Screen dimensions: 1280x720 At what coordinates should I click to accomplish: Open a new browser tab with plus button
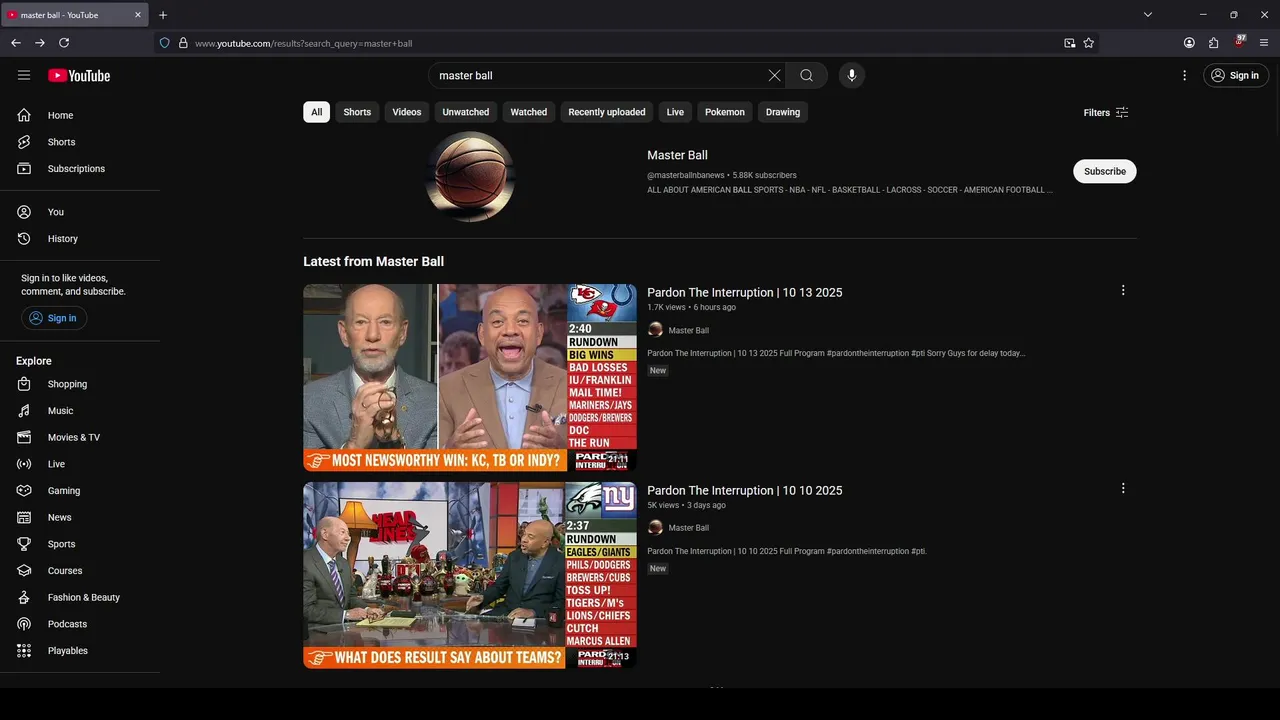coord(163,15)
